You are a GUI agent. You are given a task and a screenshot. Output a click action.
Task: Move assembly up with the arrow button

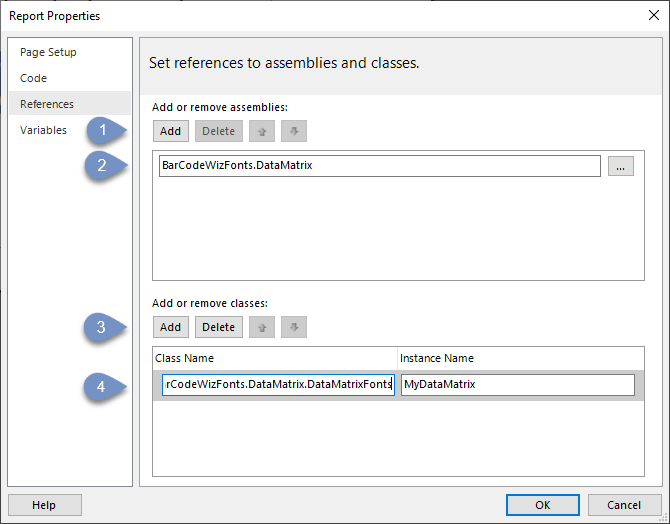(x=262, y=131)
